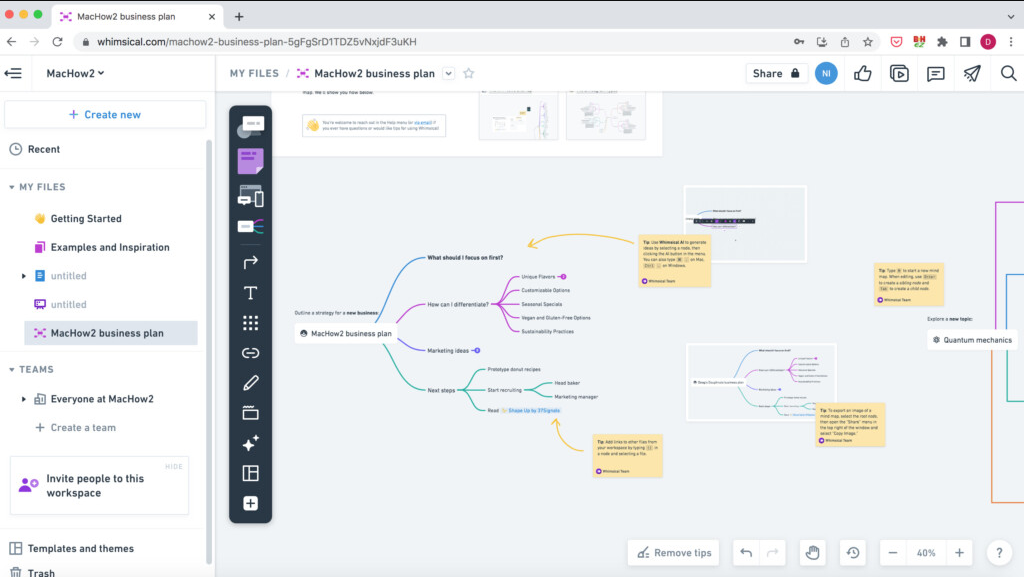Click zoom in plus button

coord(959,552)
